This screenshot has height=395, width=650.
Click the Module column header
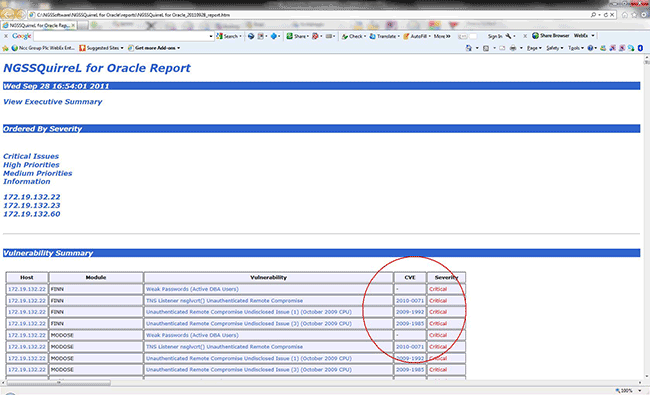pyautogui.click(x=96, y=278)
